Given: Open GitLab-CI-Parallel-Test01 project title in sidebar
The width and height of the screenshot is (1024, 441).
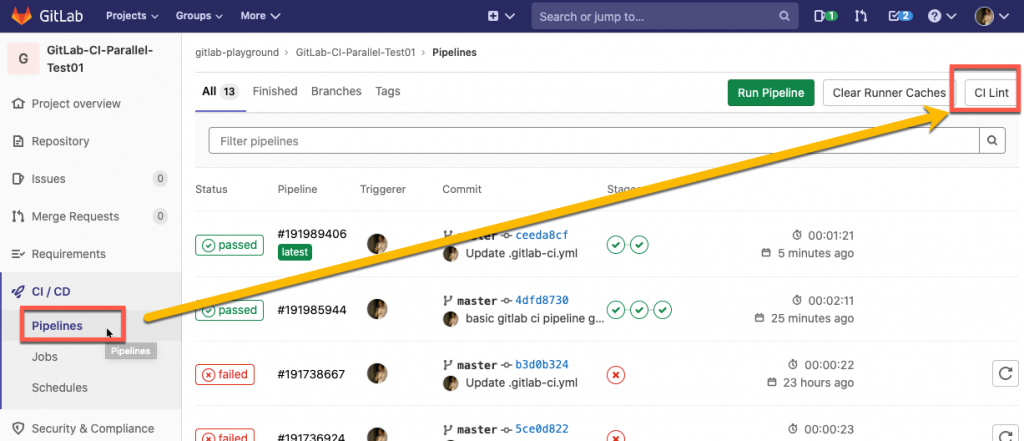Looking at the screenshot, I should click(x=100, y=59).
